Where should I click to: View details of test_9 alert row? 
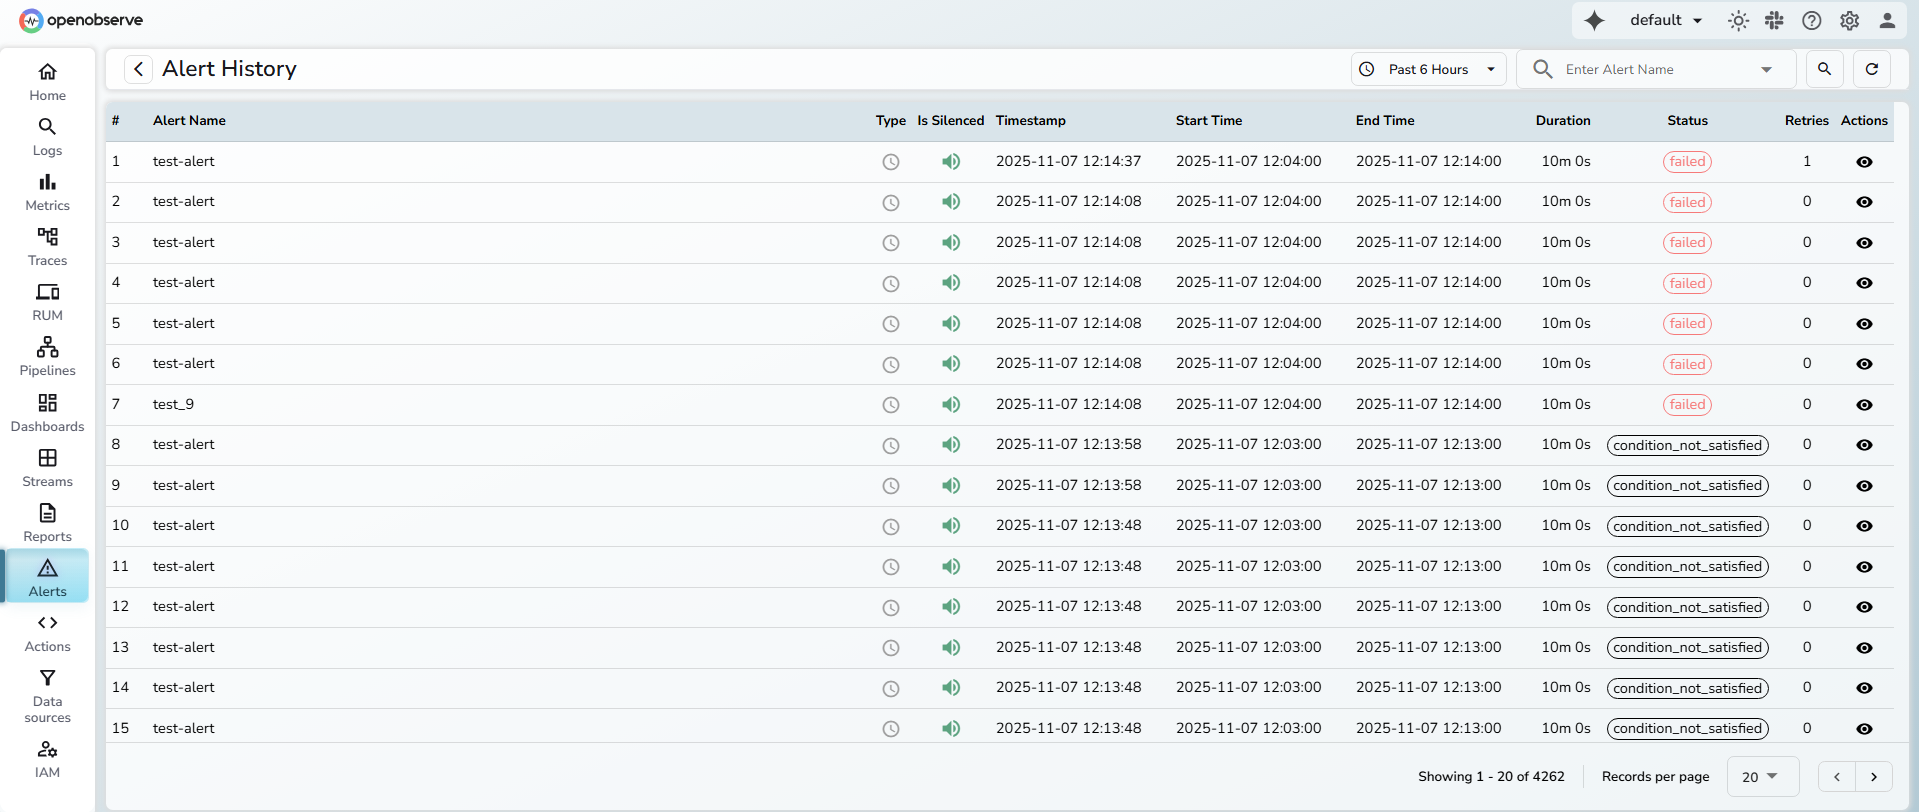pyautogui.click(x=1864, y=405)
